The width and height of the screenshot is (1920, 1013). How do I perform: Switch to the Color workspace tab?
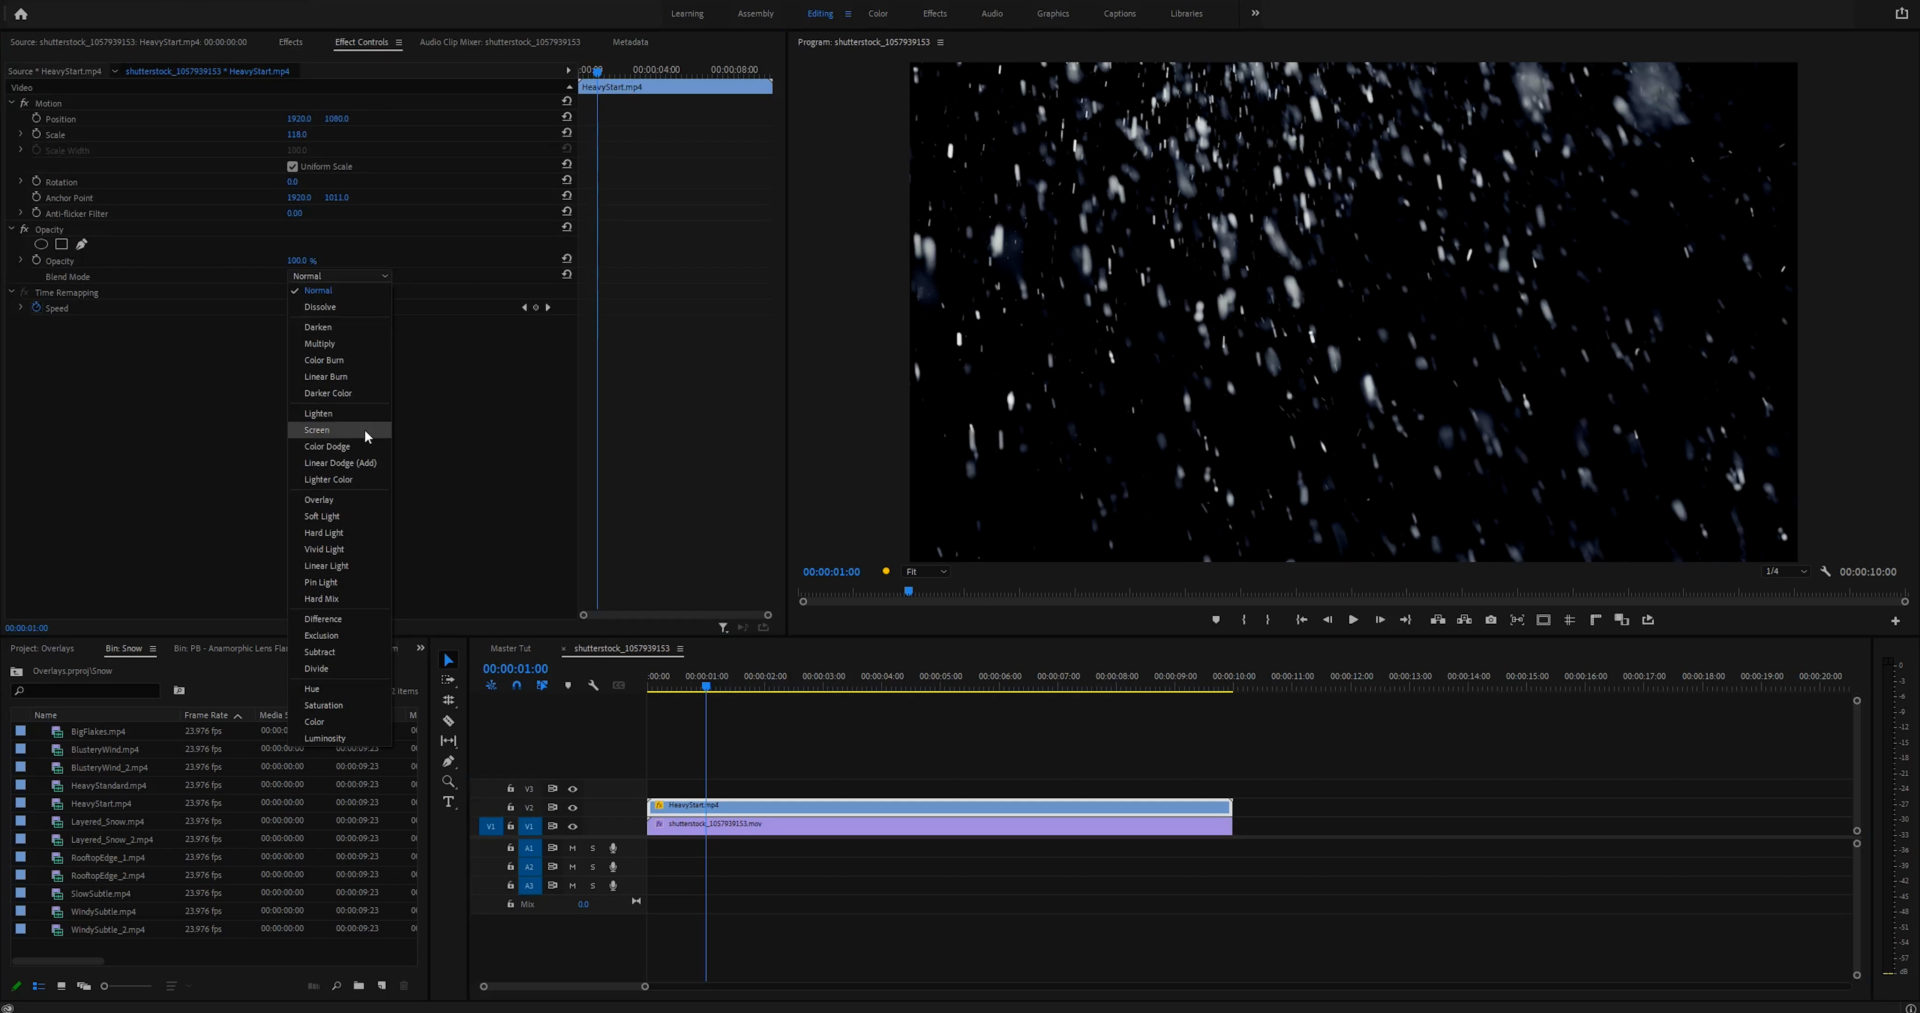click(877, 14)
